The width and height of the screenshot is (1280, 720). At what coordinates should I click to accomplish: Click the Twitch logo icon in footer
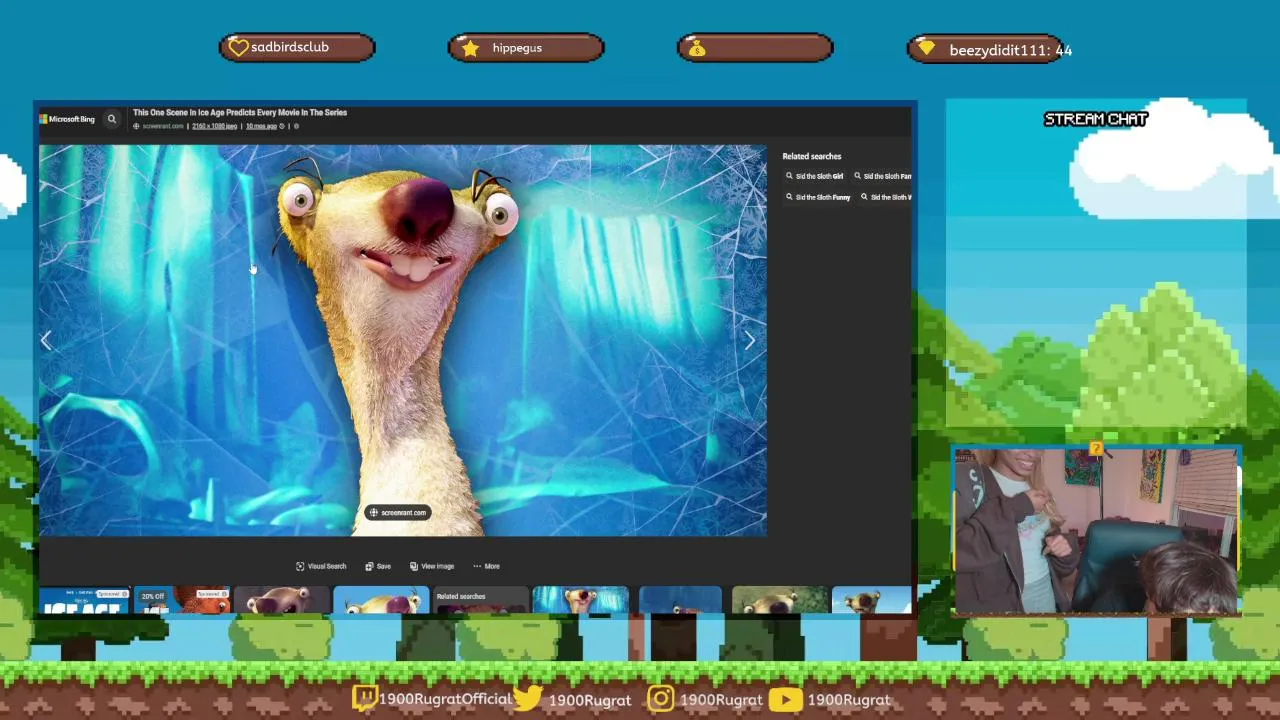pos(364,699)
